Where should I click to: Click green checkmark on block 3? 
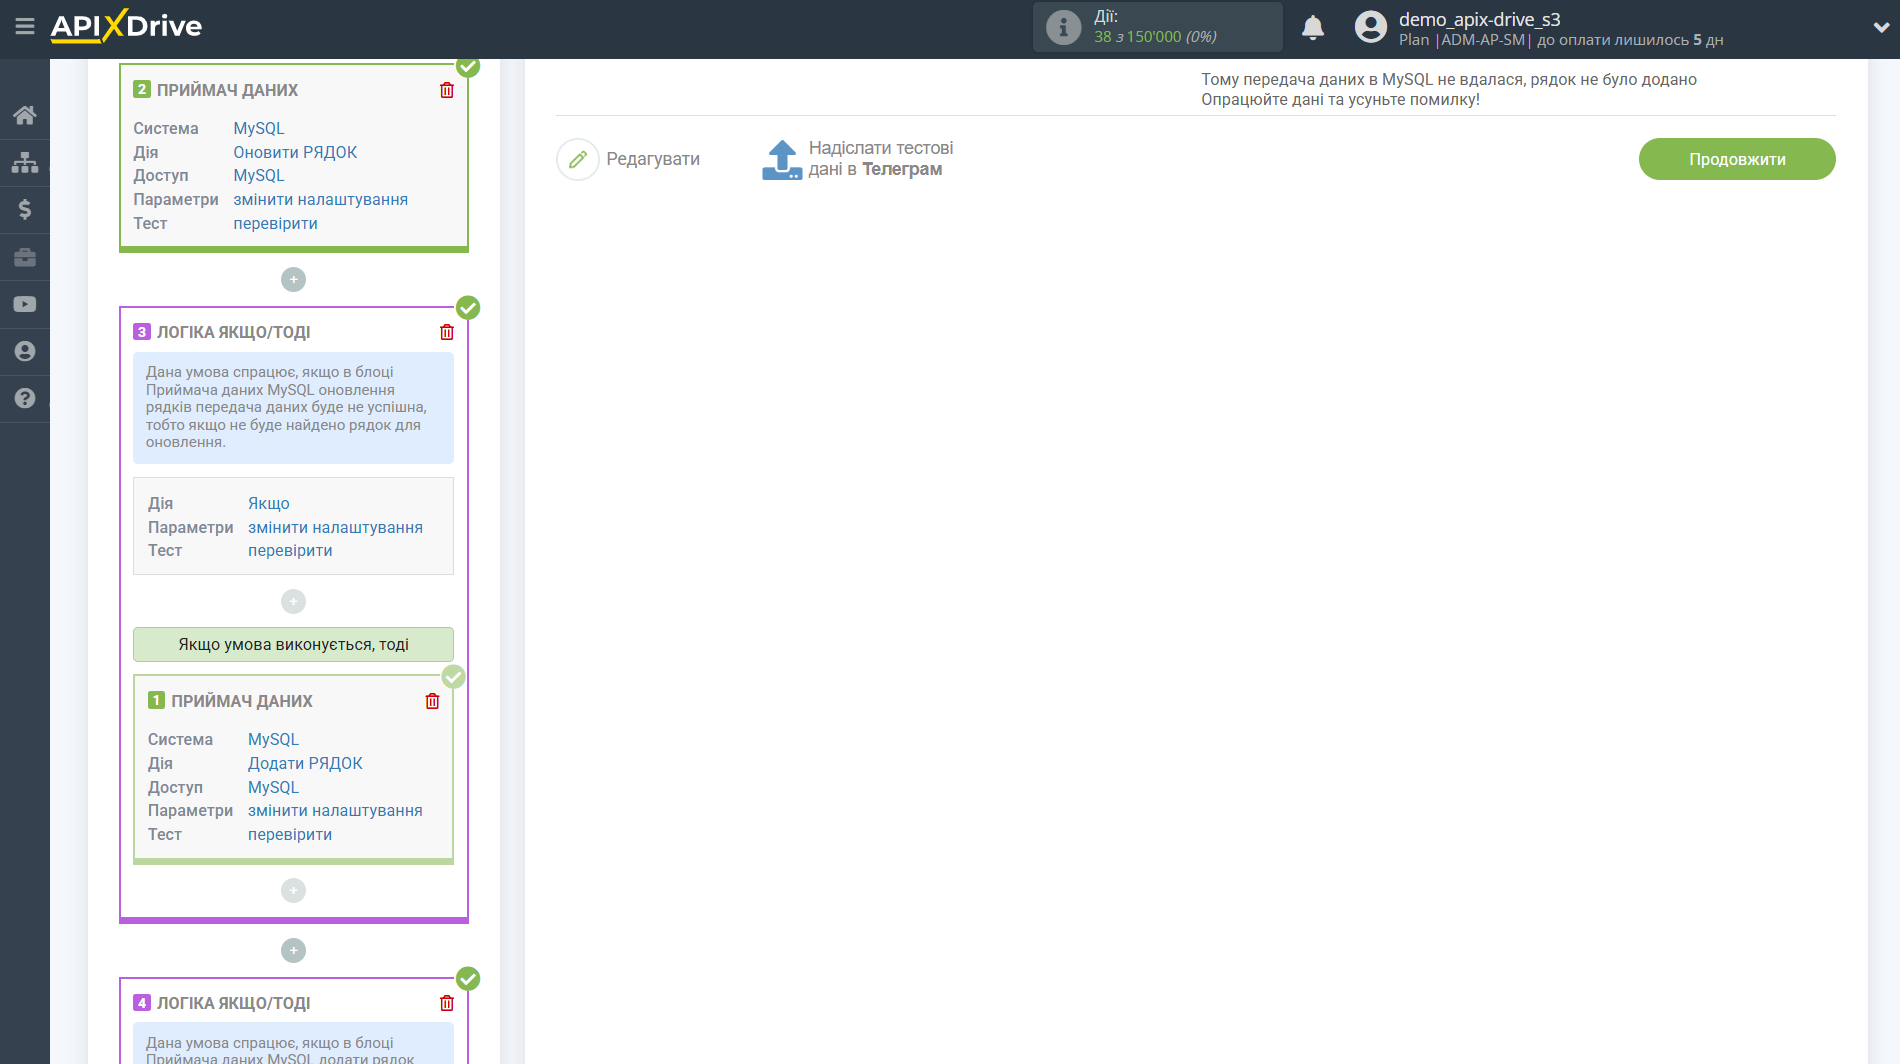(x=468, y=307)
